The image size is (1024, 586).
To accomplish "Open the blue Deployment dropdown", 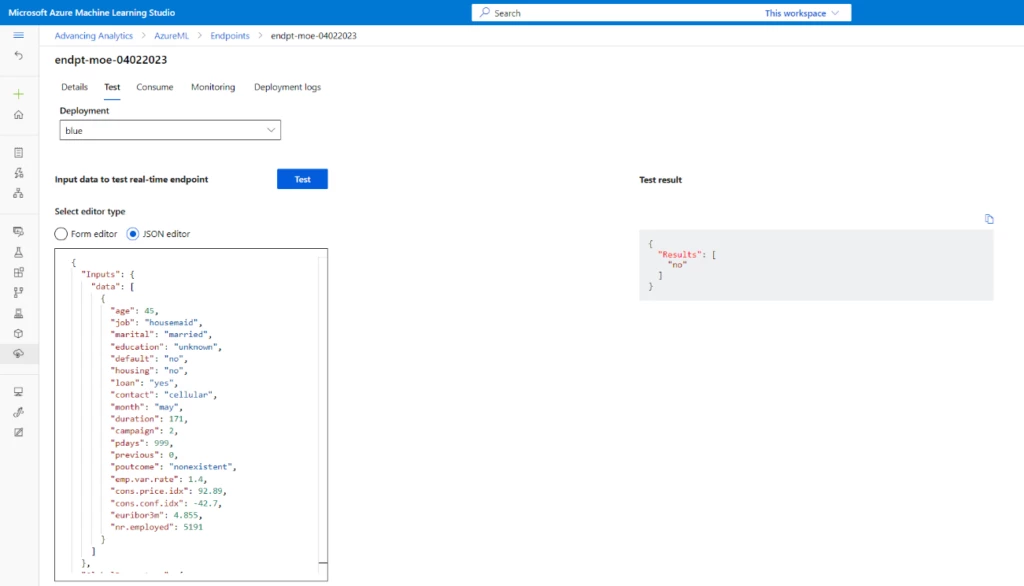I will 170,130.
